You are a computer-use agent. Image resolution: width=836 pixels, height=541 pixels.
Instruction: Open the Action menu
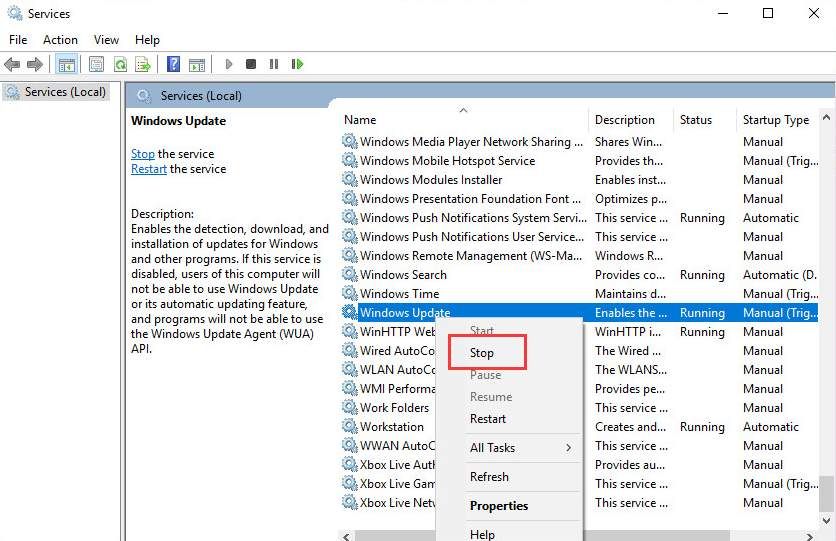[x=60, y=39]
